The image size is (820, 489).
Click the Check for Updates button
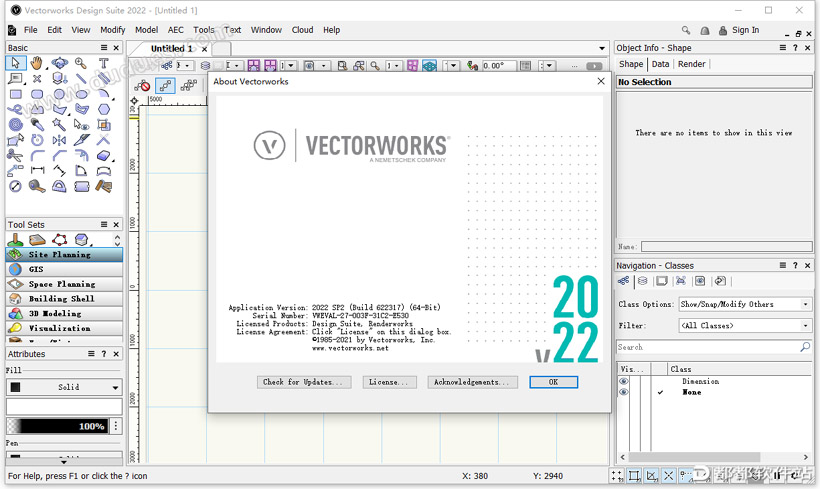click(303, 382)
